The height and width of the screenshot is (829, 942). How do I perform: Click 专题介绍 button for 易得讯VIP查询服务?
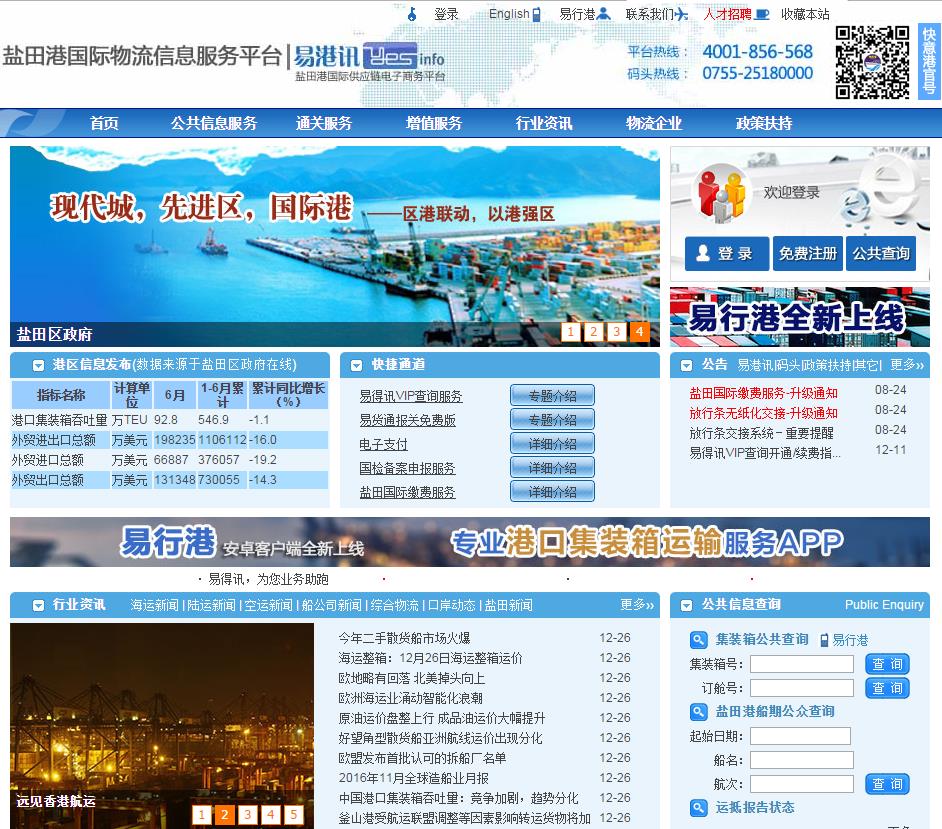tap(552, 396)
